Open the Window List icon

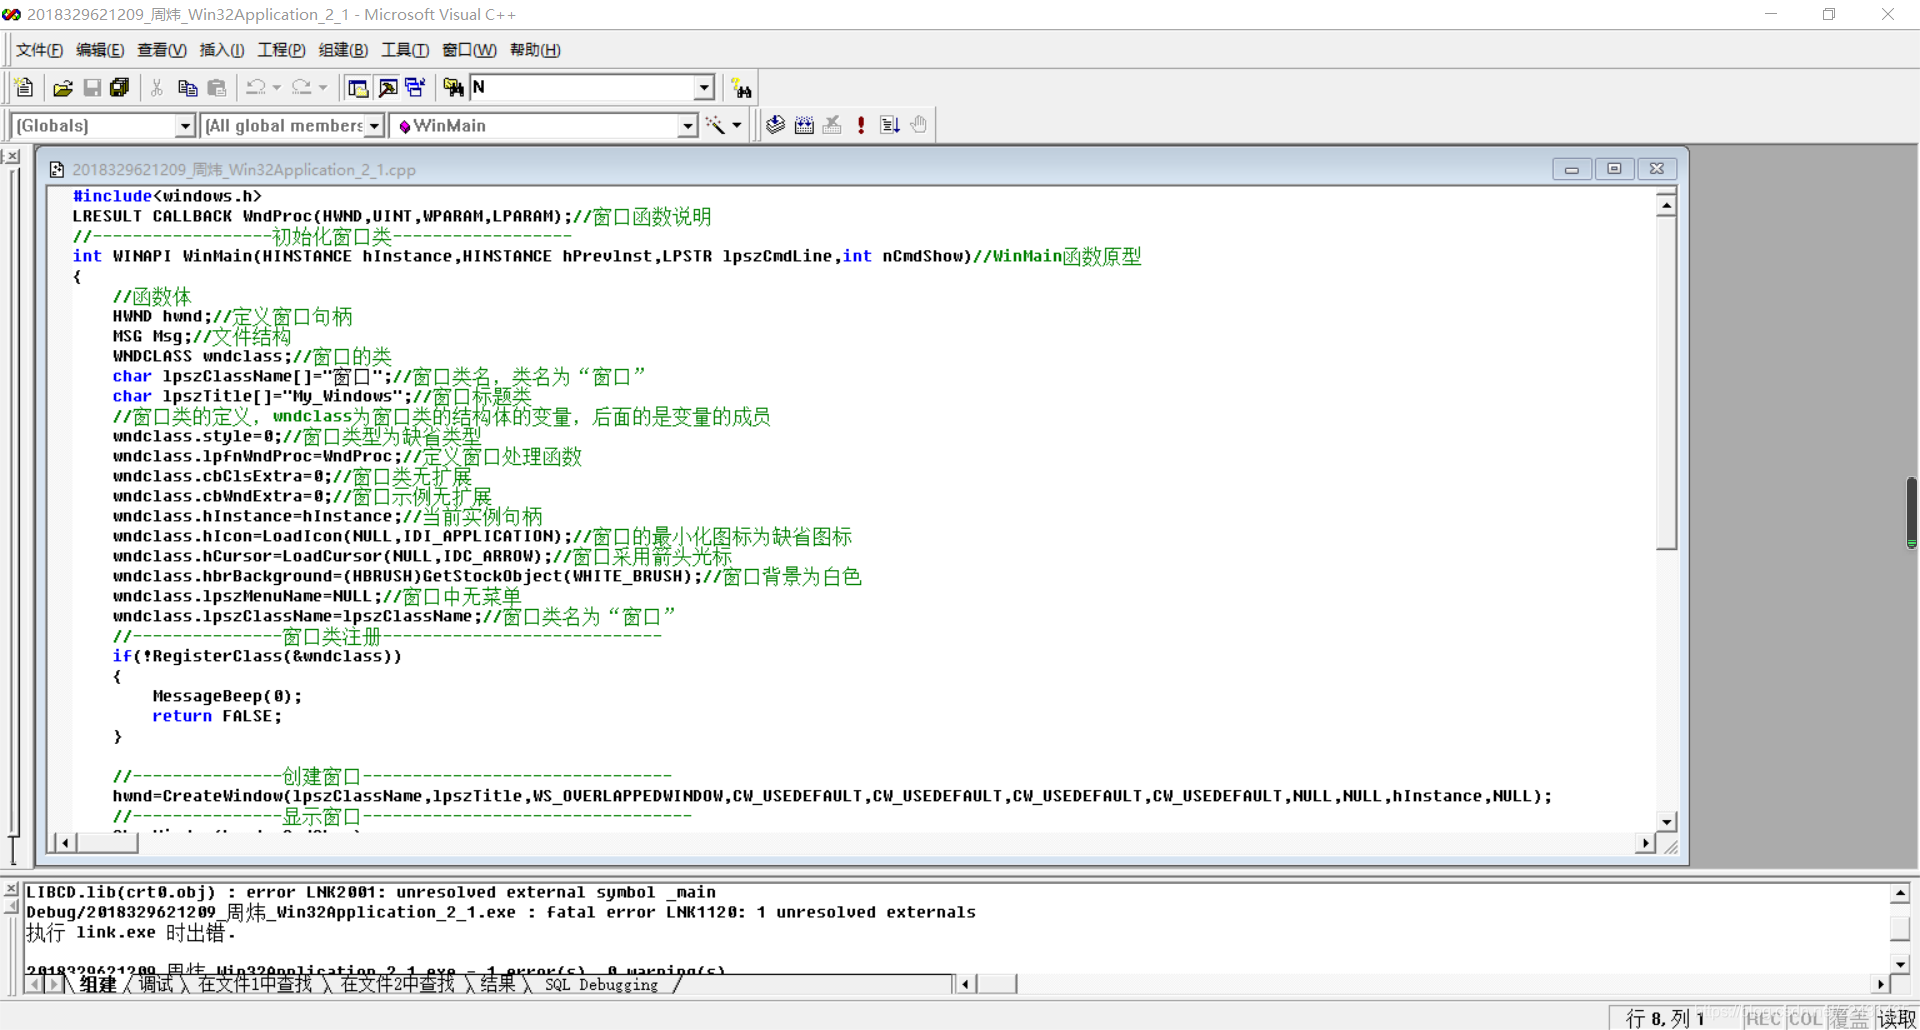coord(415,88)
